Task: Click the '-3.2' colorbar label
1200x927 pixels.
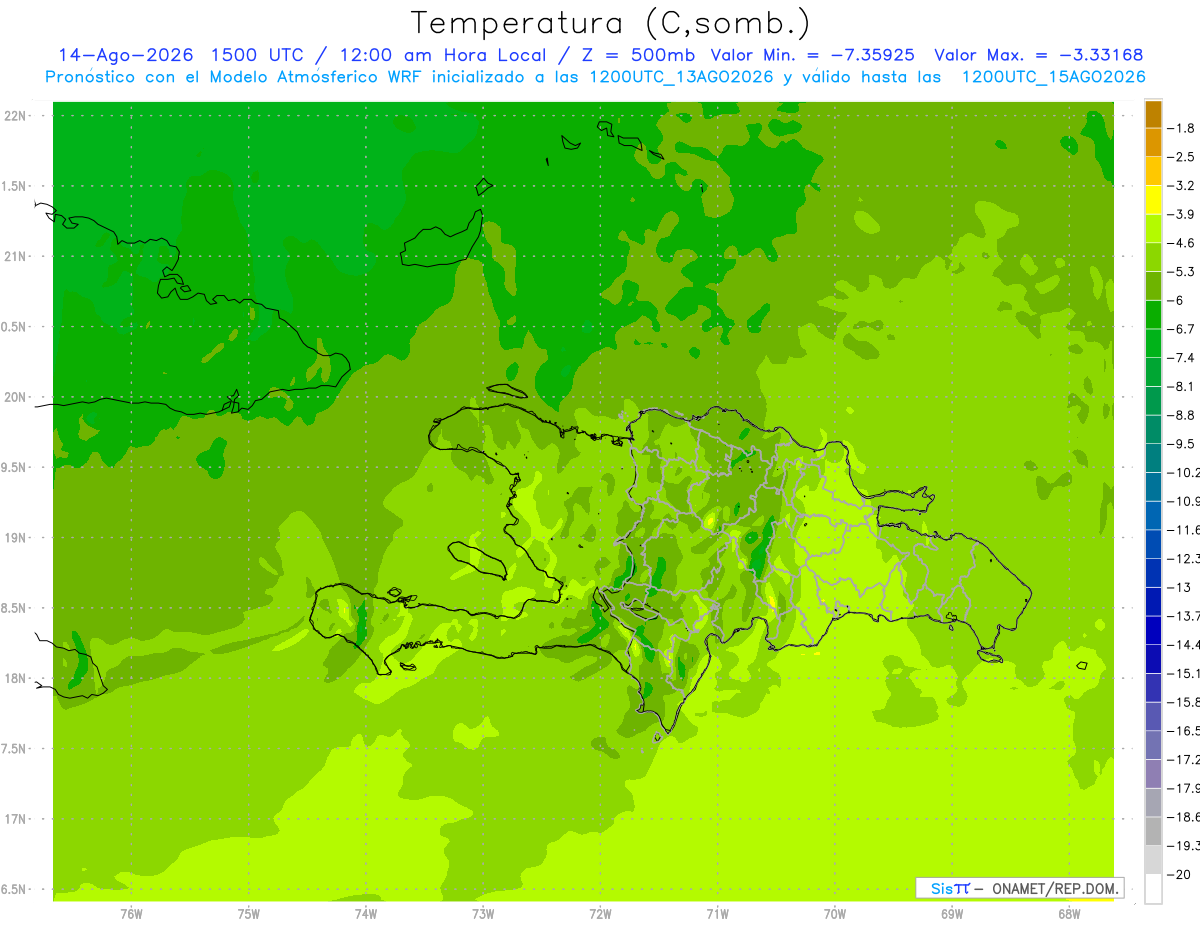Action: pyautogui.click(x=1183, y=185)
